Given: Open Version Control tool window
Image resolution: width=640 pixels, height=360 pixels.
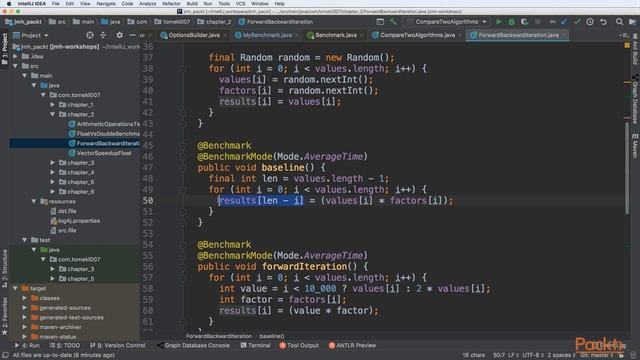Looking at the screenshot, I should click(x=118, y=345).
